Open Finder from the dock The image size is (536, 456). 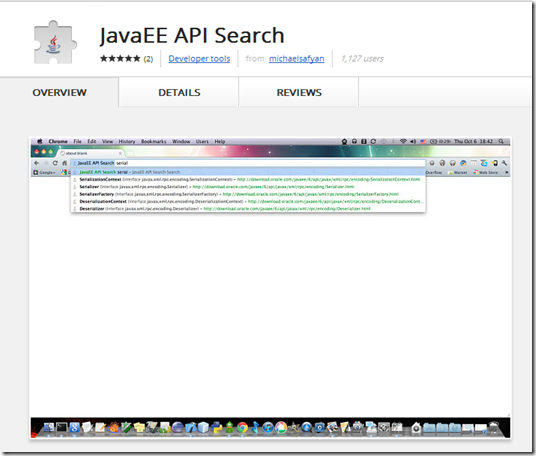[x=49, y=427]
